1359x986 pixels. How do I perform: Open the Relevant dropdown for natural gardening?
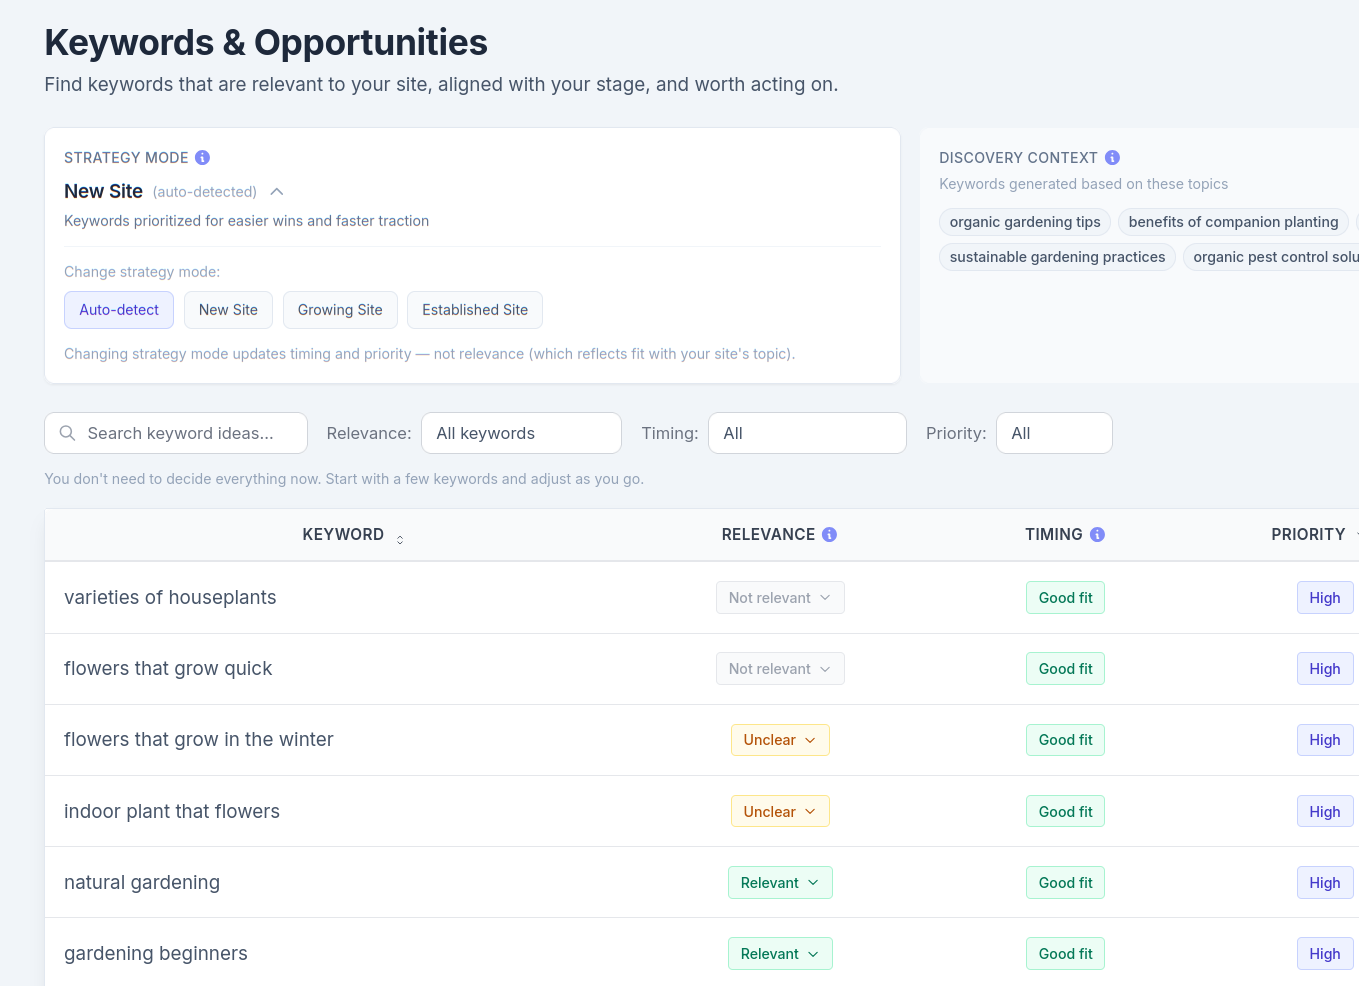point(780,882)
